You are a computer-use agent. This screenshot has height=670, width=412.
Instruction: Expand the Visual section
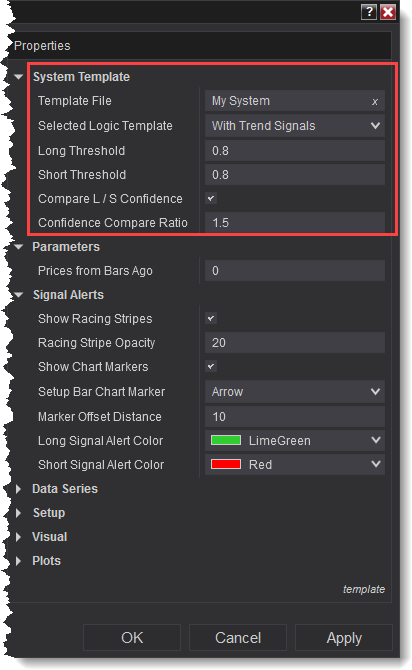[18, 537]
